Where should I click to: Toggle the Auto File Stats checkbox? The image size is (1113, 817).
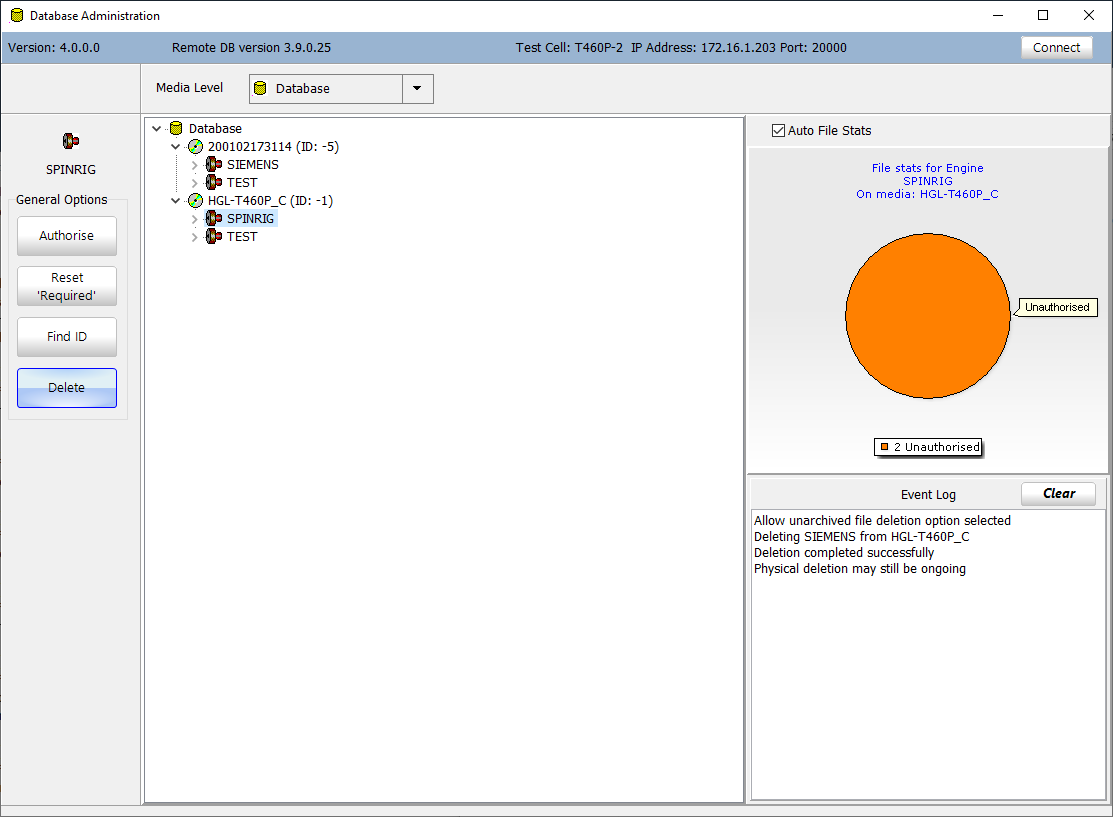tap(779, 131)
